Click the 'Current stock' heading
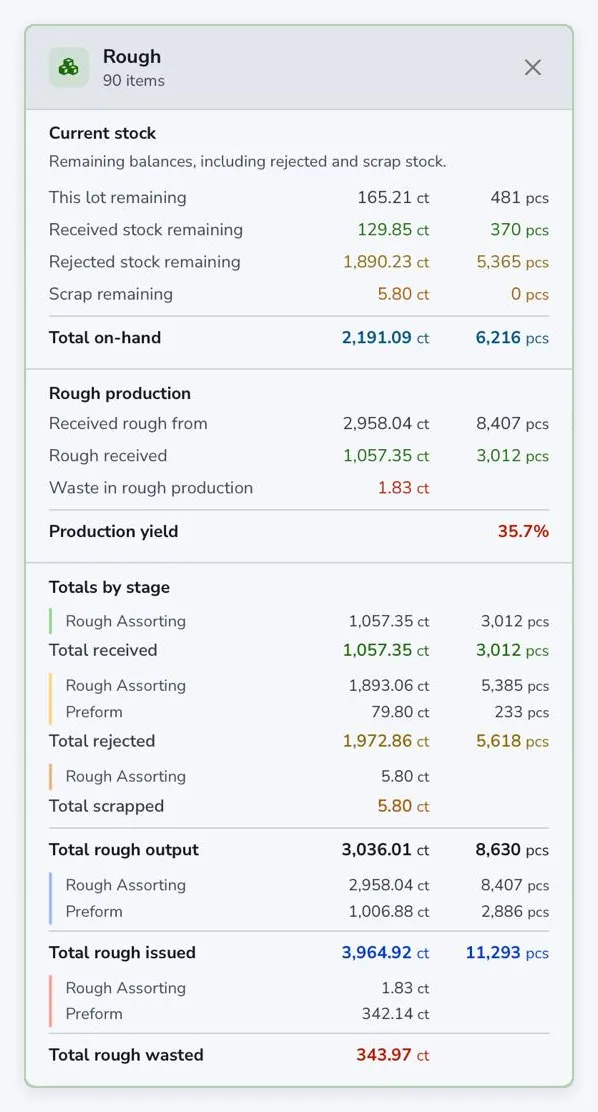The height and width of the screenshot is (1112, 598). coord(102,133)
